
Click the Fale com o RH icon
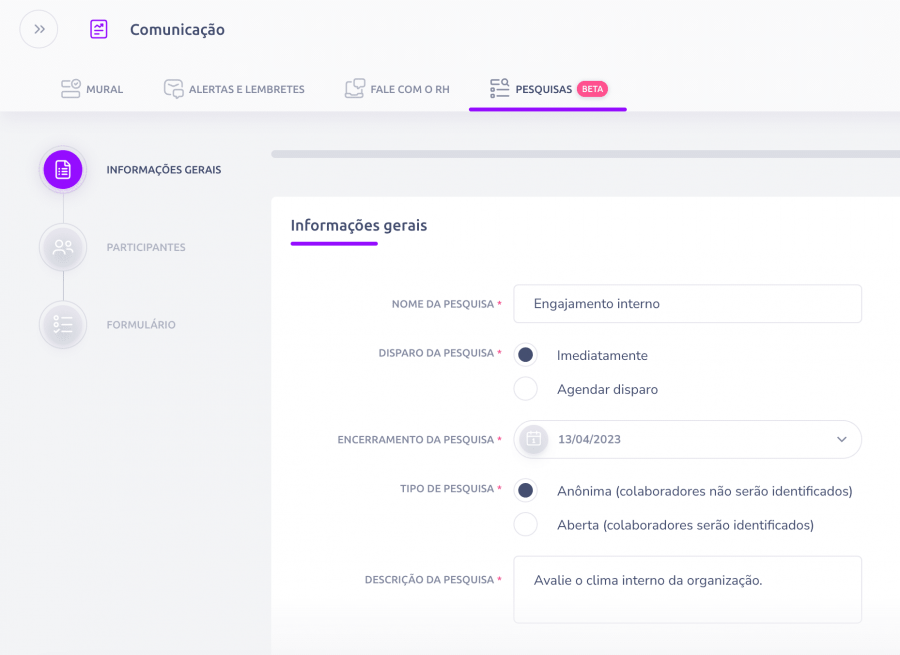355,89
